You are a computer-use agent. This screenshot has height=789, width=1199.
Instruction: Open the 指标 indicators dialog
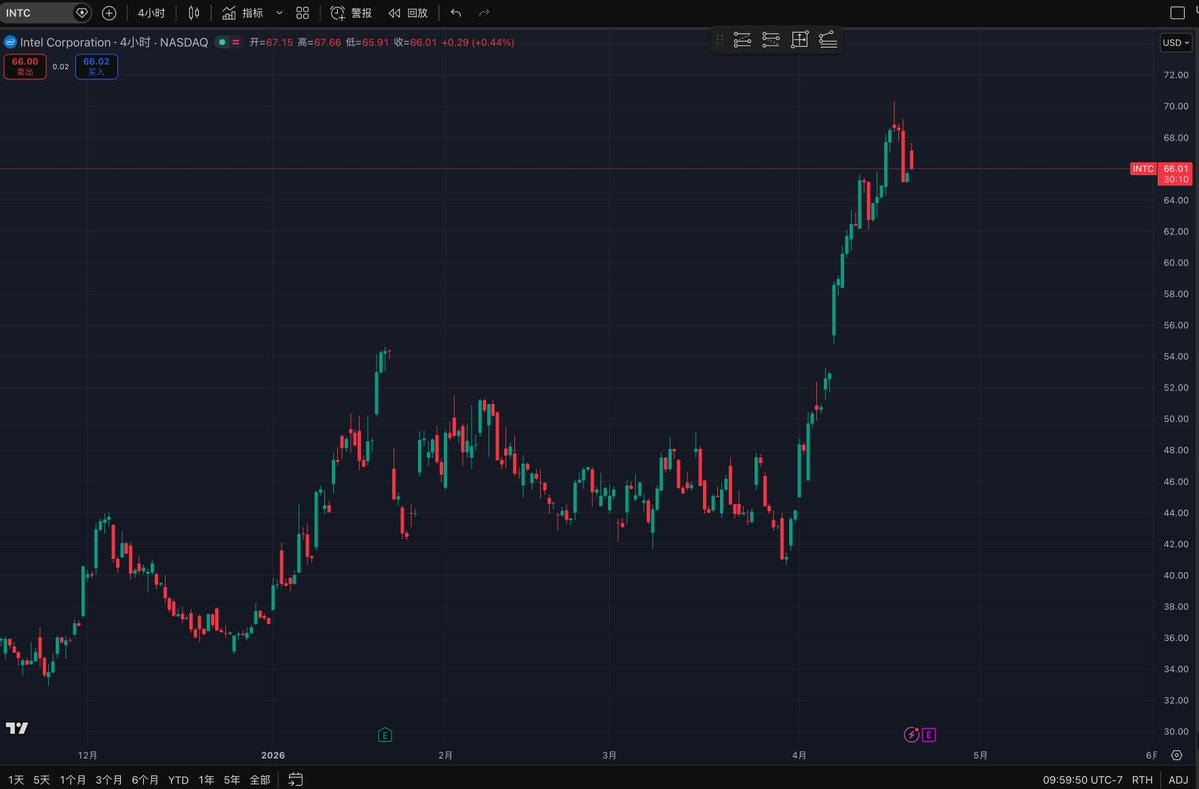pos(242,13)
